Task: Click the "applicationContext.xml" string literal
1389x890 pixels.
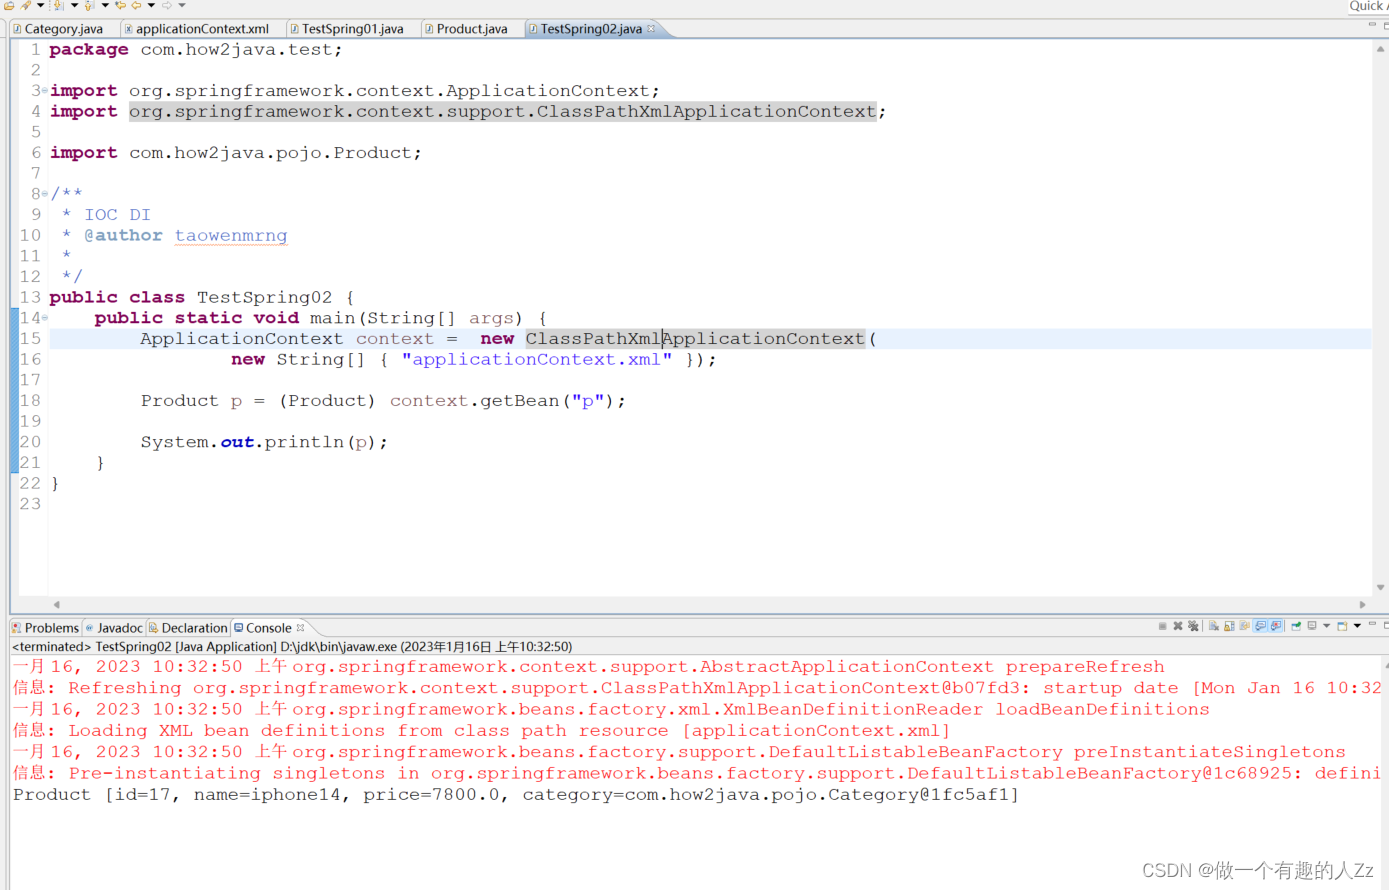Action: [x=537, y=360]
